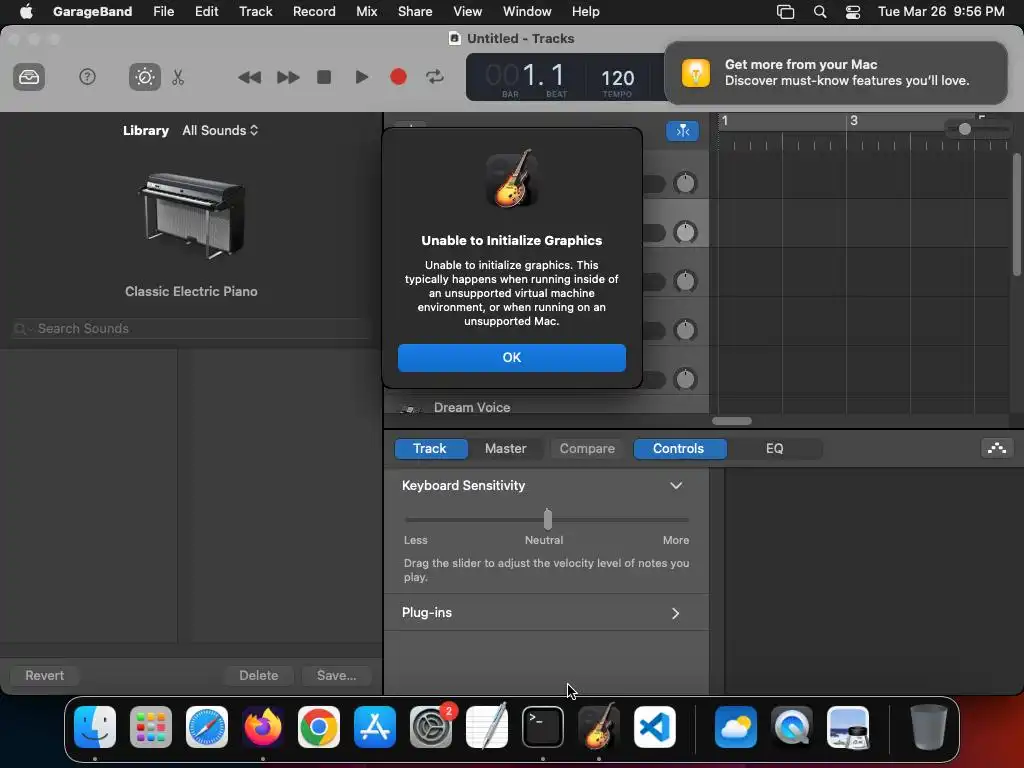
Task: Open Visual Studio Code from the Dock
Action: click(x=655, y=727)
